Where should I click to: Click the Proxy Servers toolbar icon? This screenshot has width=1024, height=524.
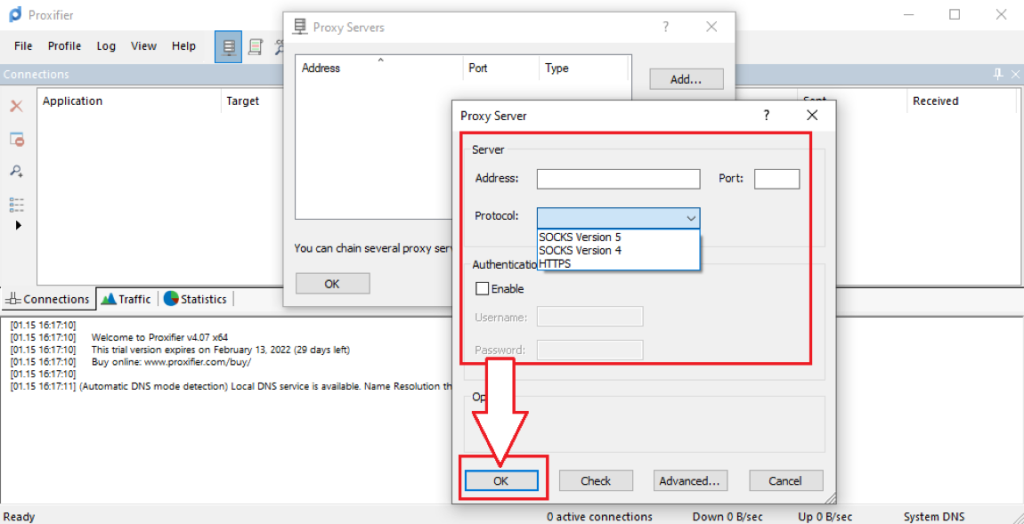[228, 46]
